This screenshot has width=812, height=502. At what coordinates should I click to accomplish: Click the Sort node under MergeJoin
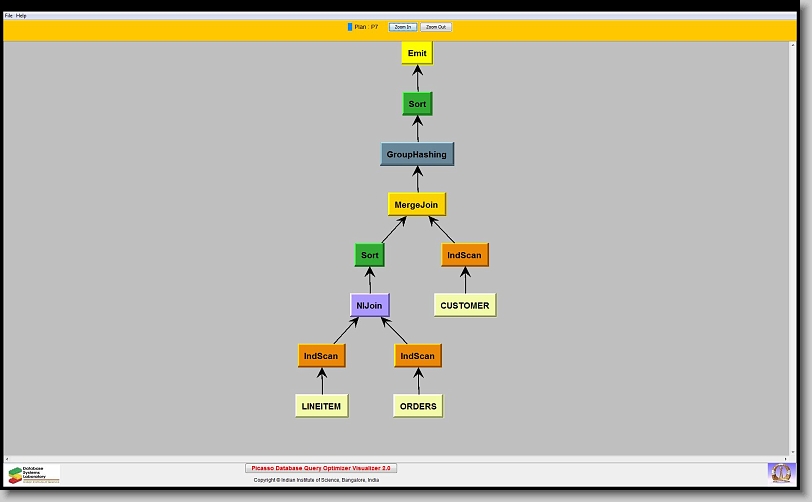click(370, 255)
